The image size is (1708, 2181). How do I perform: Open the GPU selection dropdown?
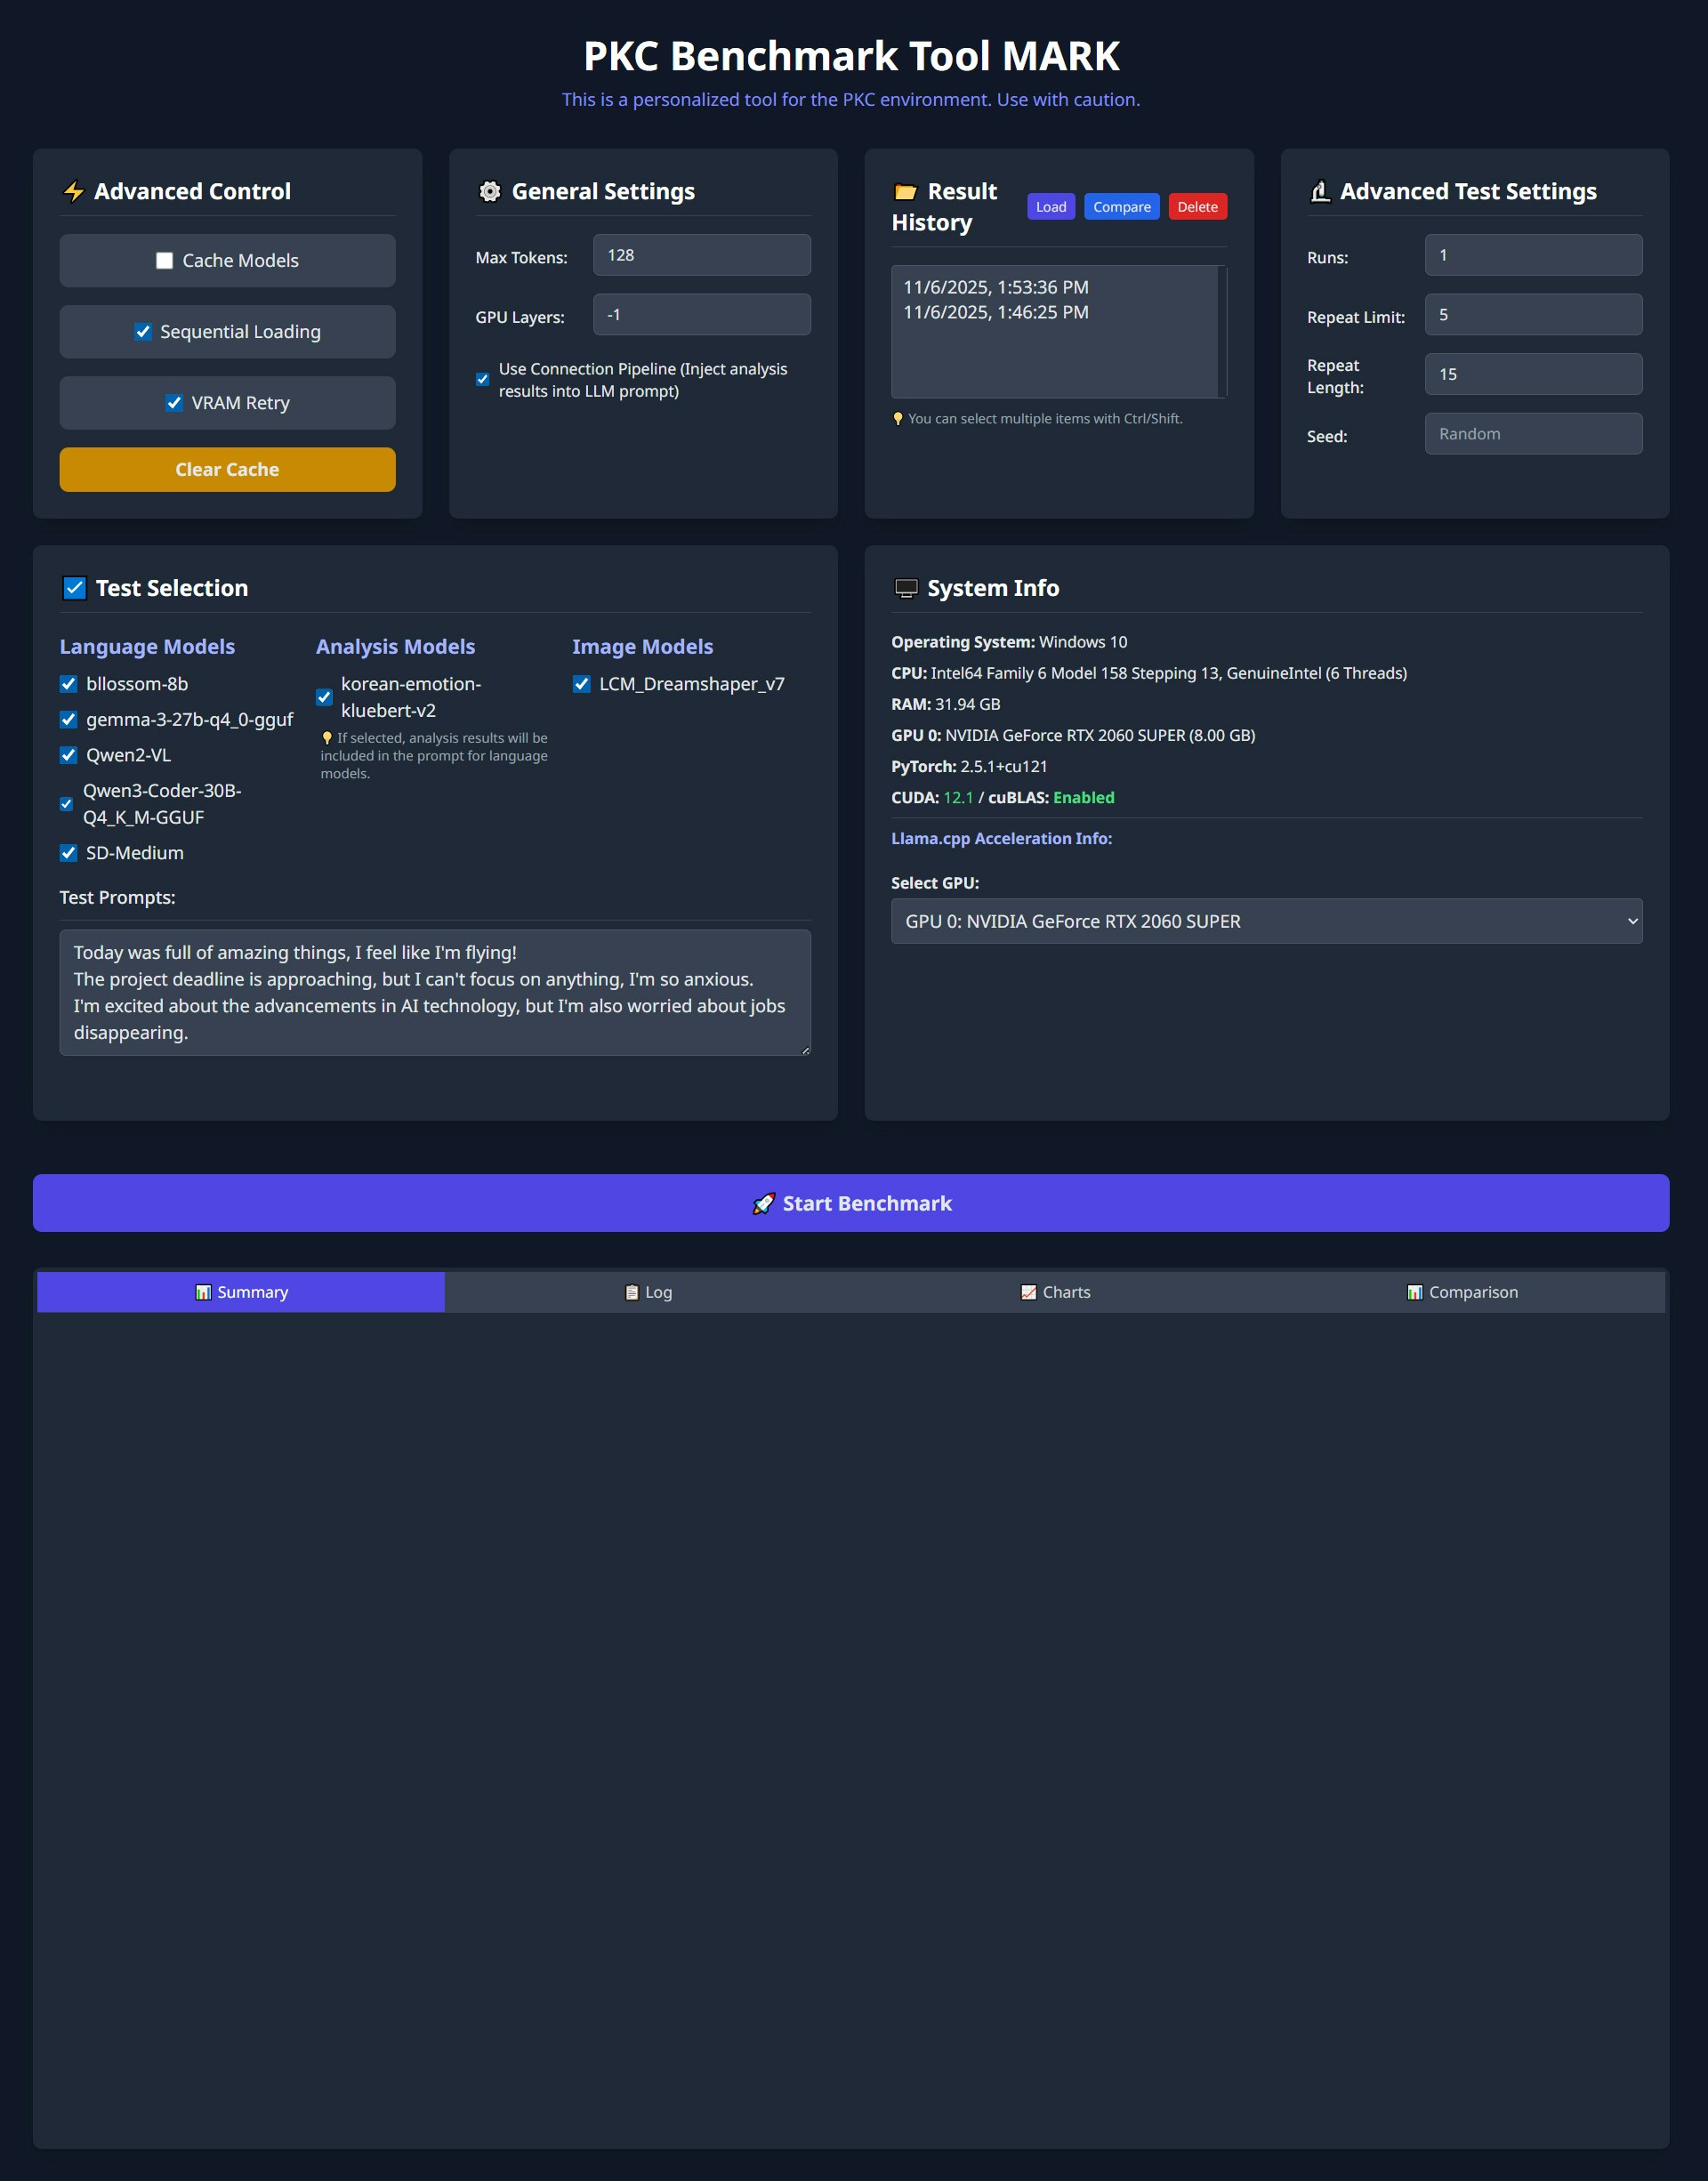(x=1264, y=920)
